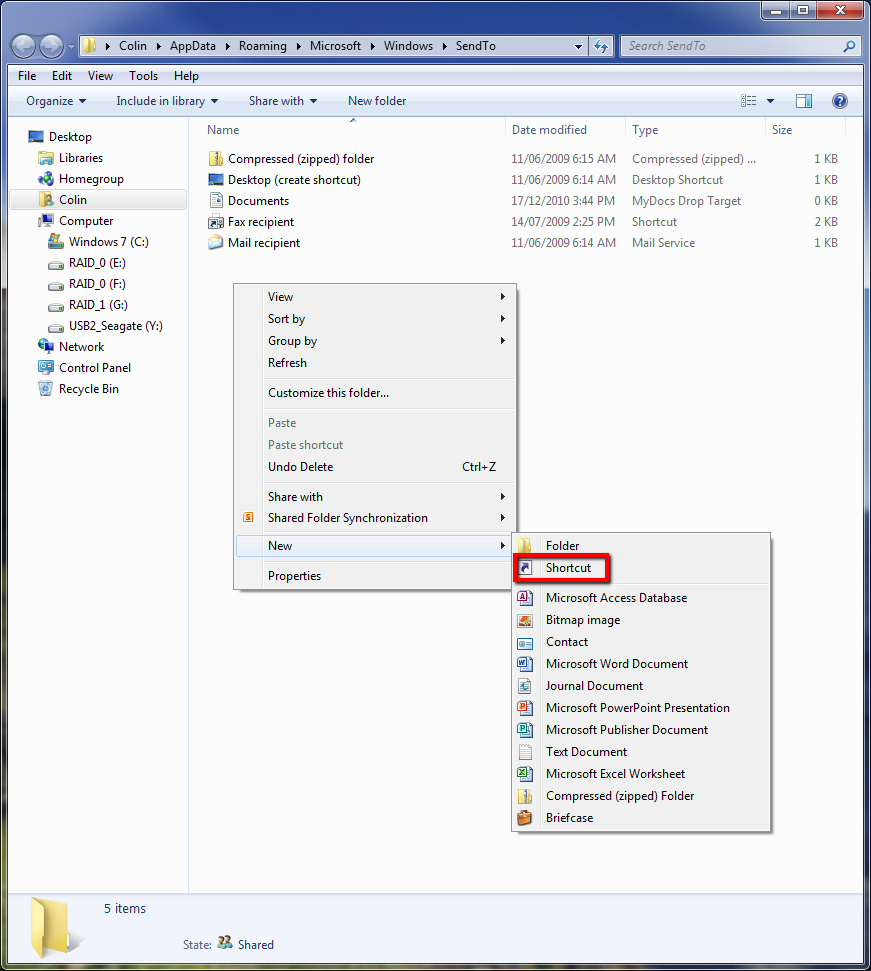Select RAID_1 (G:) drive in sidebar
The width and height of the screenshot is (871, 971).
click(98, 305)
